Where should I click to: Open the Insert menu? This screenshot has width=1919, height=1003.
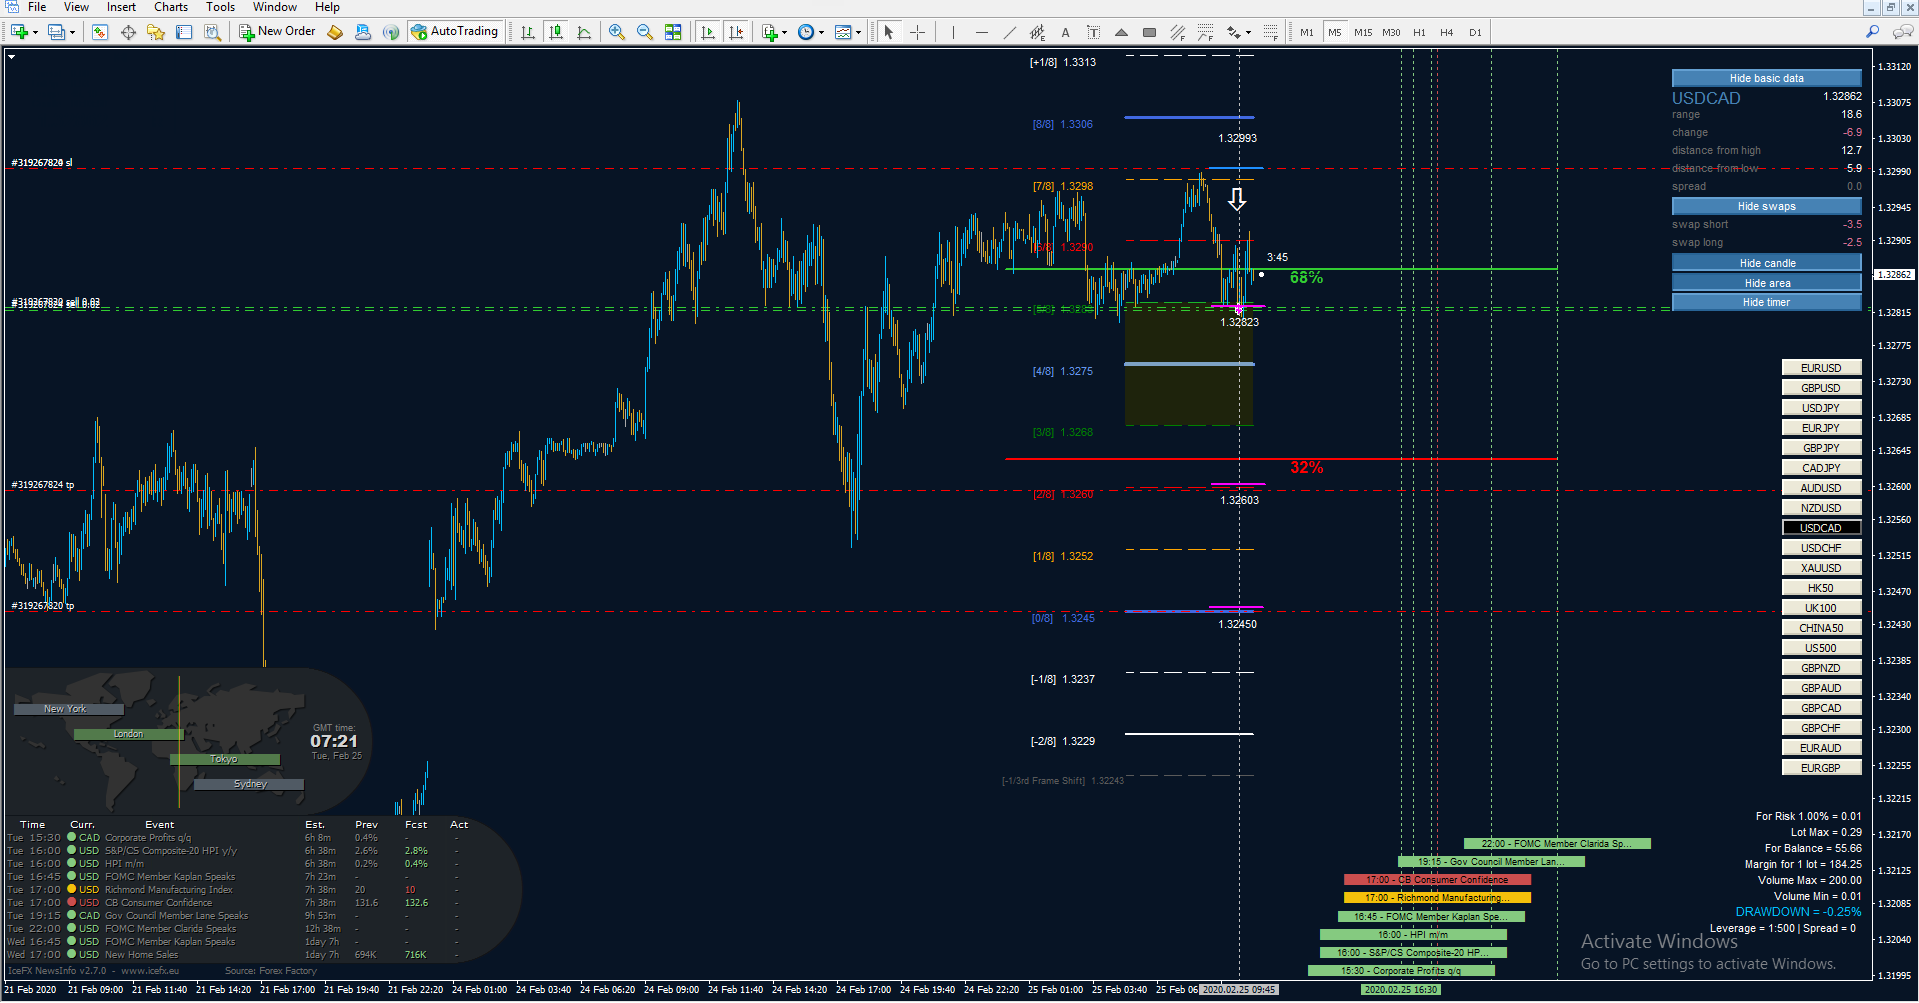point(121,7)
